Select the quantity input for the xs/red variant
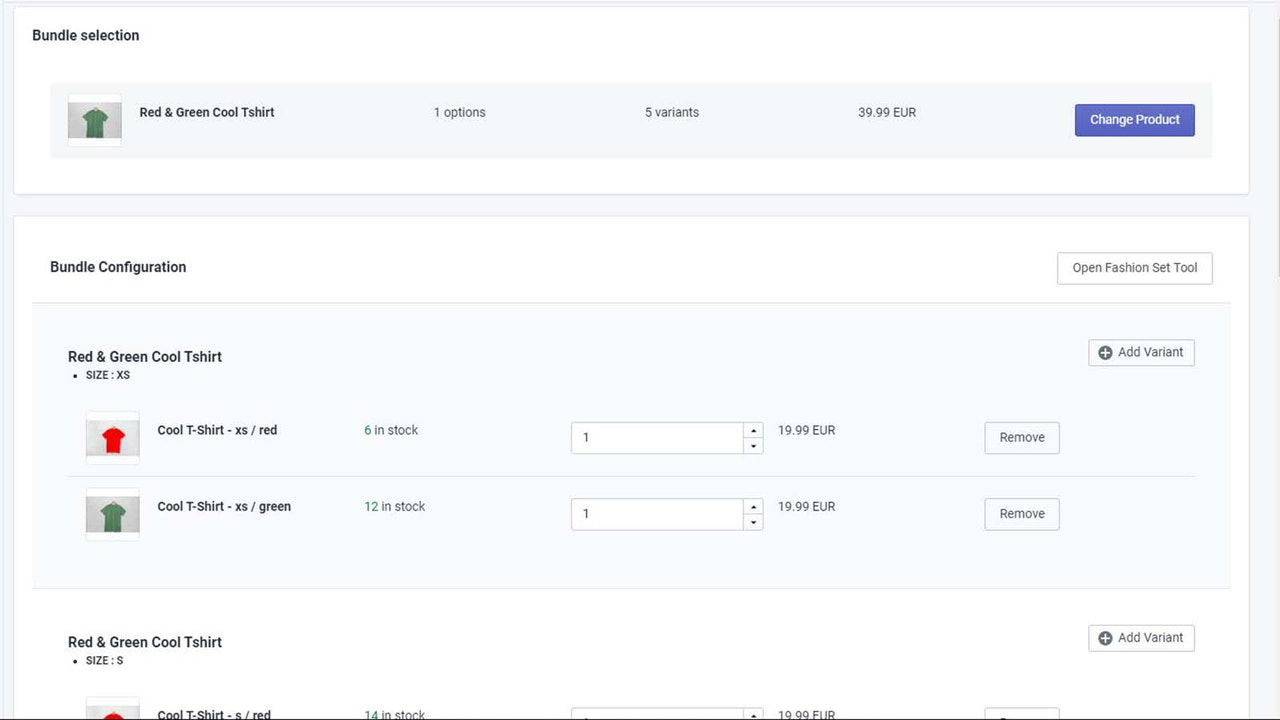Image resolution: width=1280 pixels, height=720 pixels. [655, 437]
